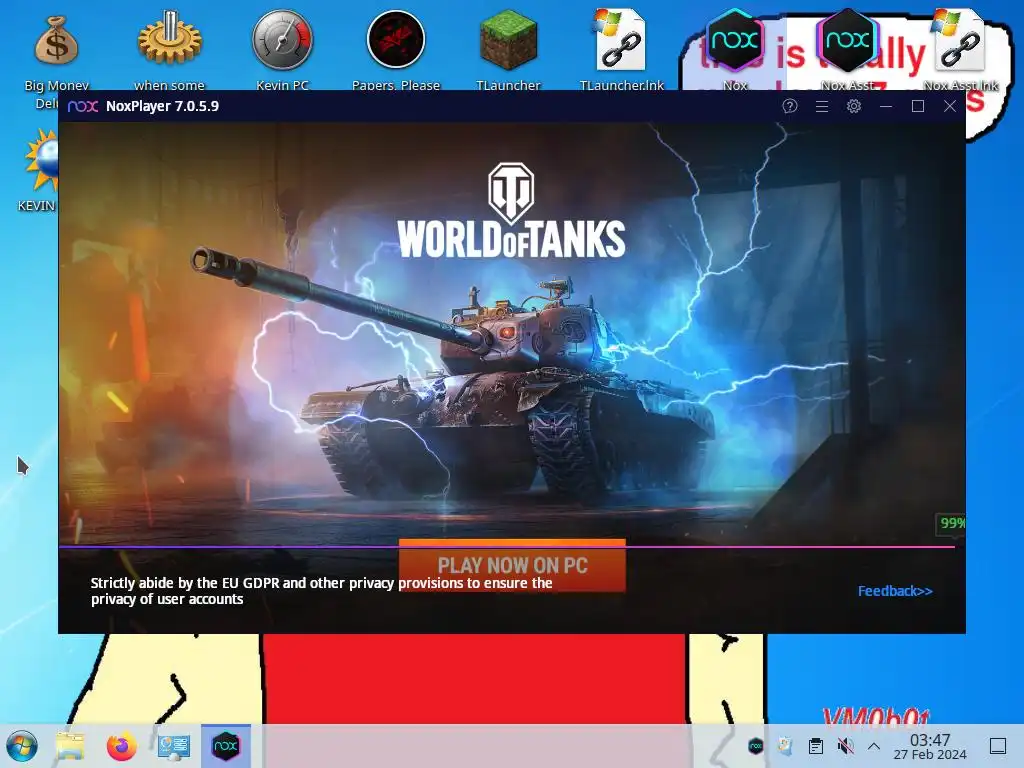
Task: Click the tray icon right of the Nox tray icon
Action: click(x=785, y=746)
